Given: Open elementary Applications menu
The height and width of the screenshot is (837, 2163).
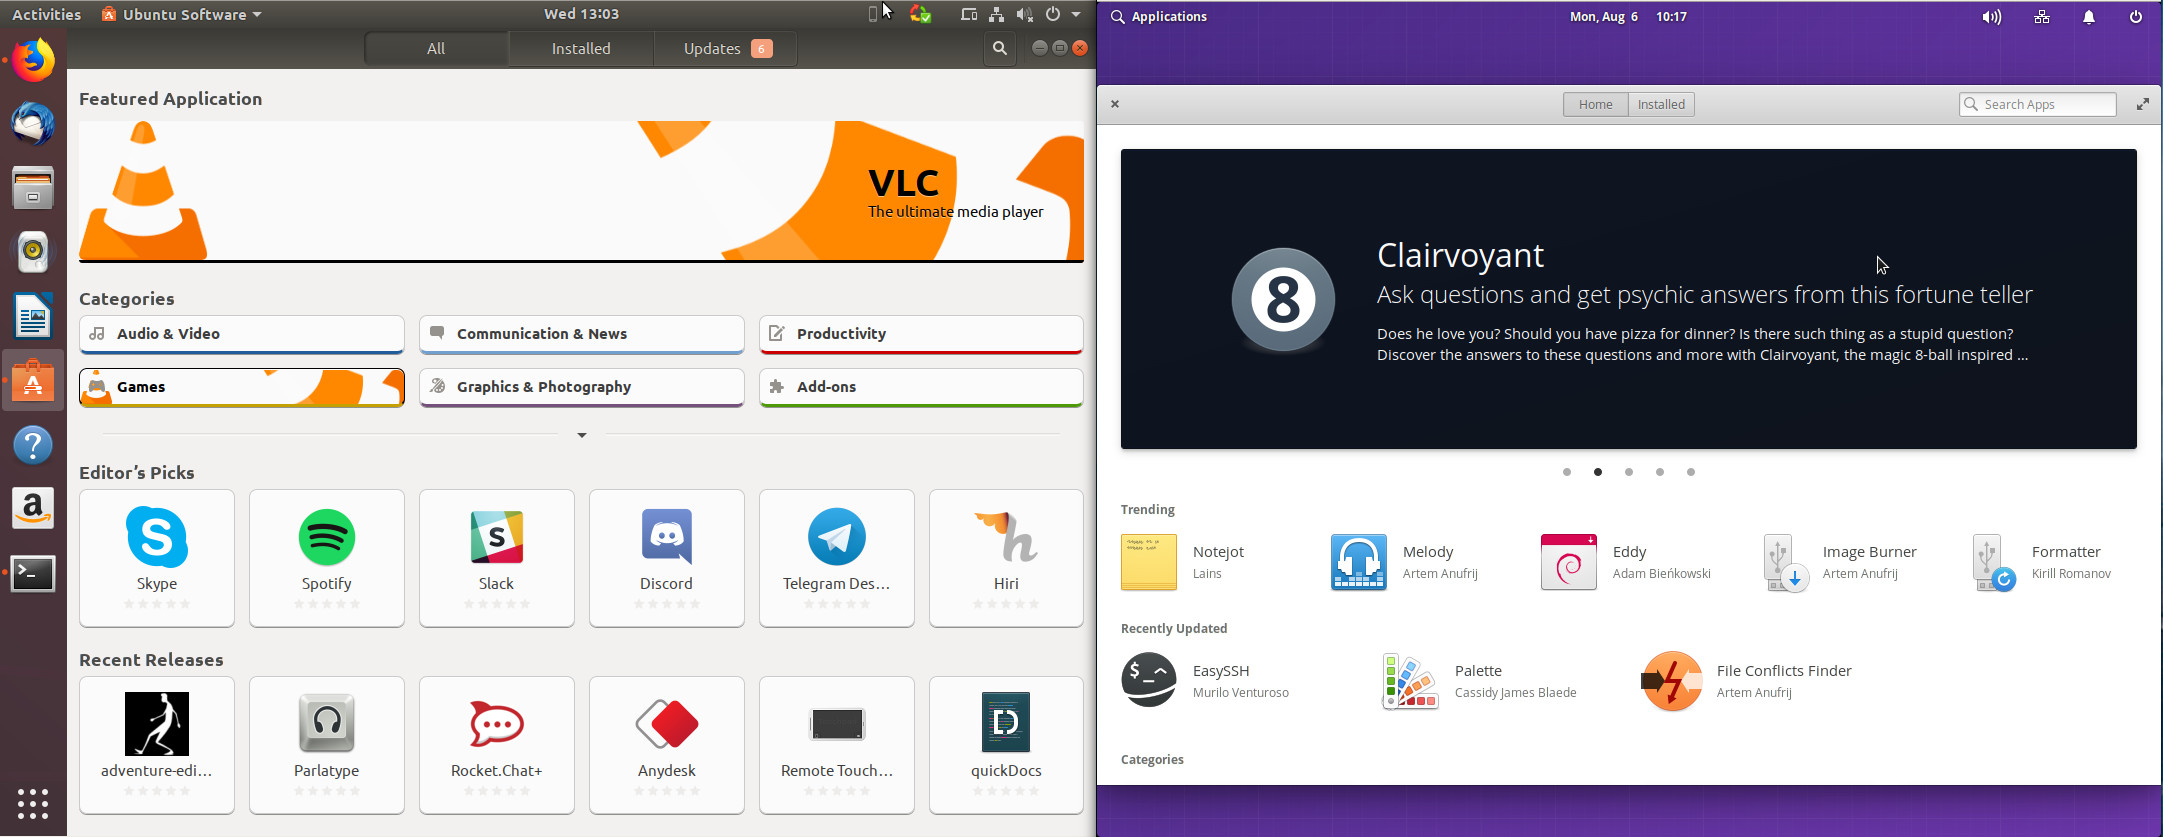Looking at the screenshot, I should [1159, 17].
